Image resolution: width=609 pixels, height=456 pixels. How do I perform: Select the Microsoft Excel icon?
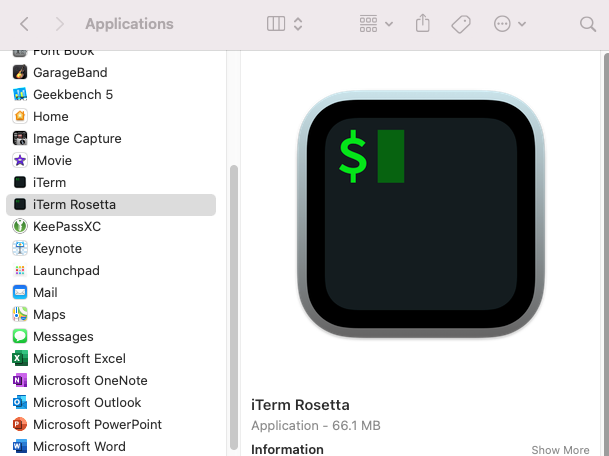click(20, 359)
